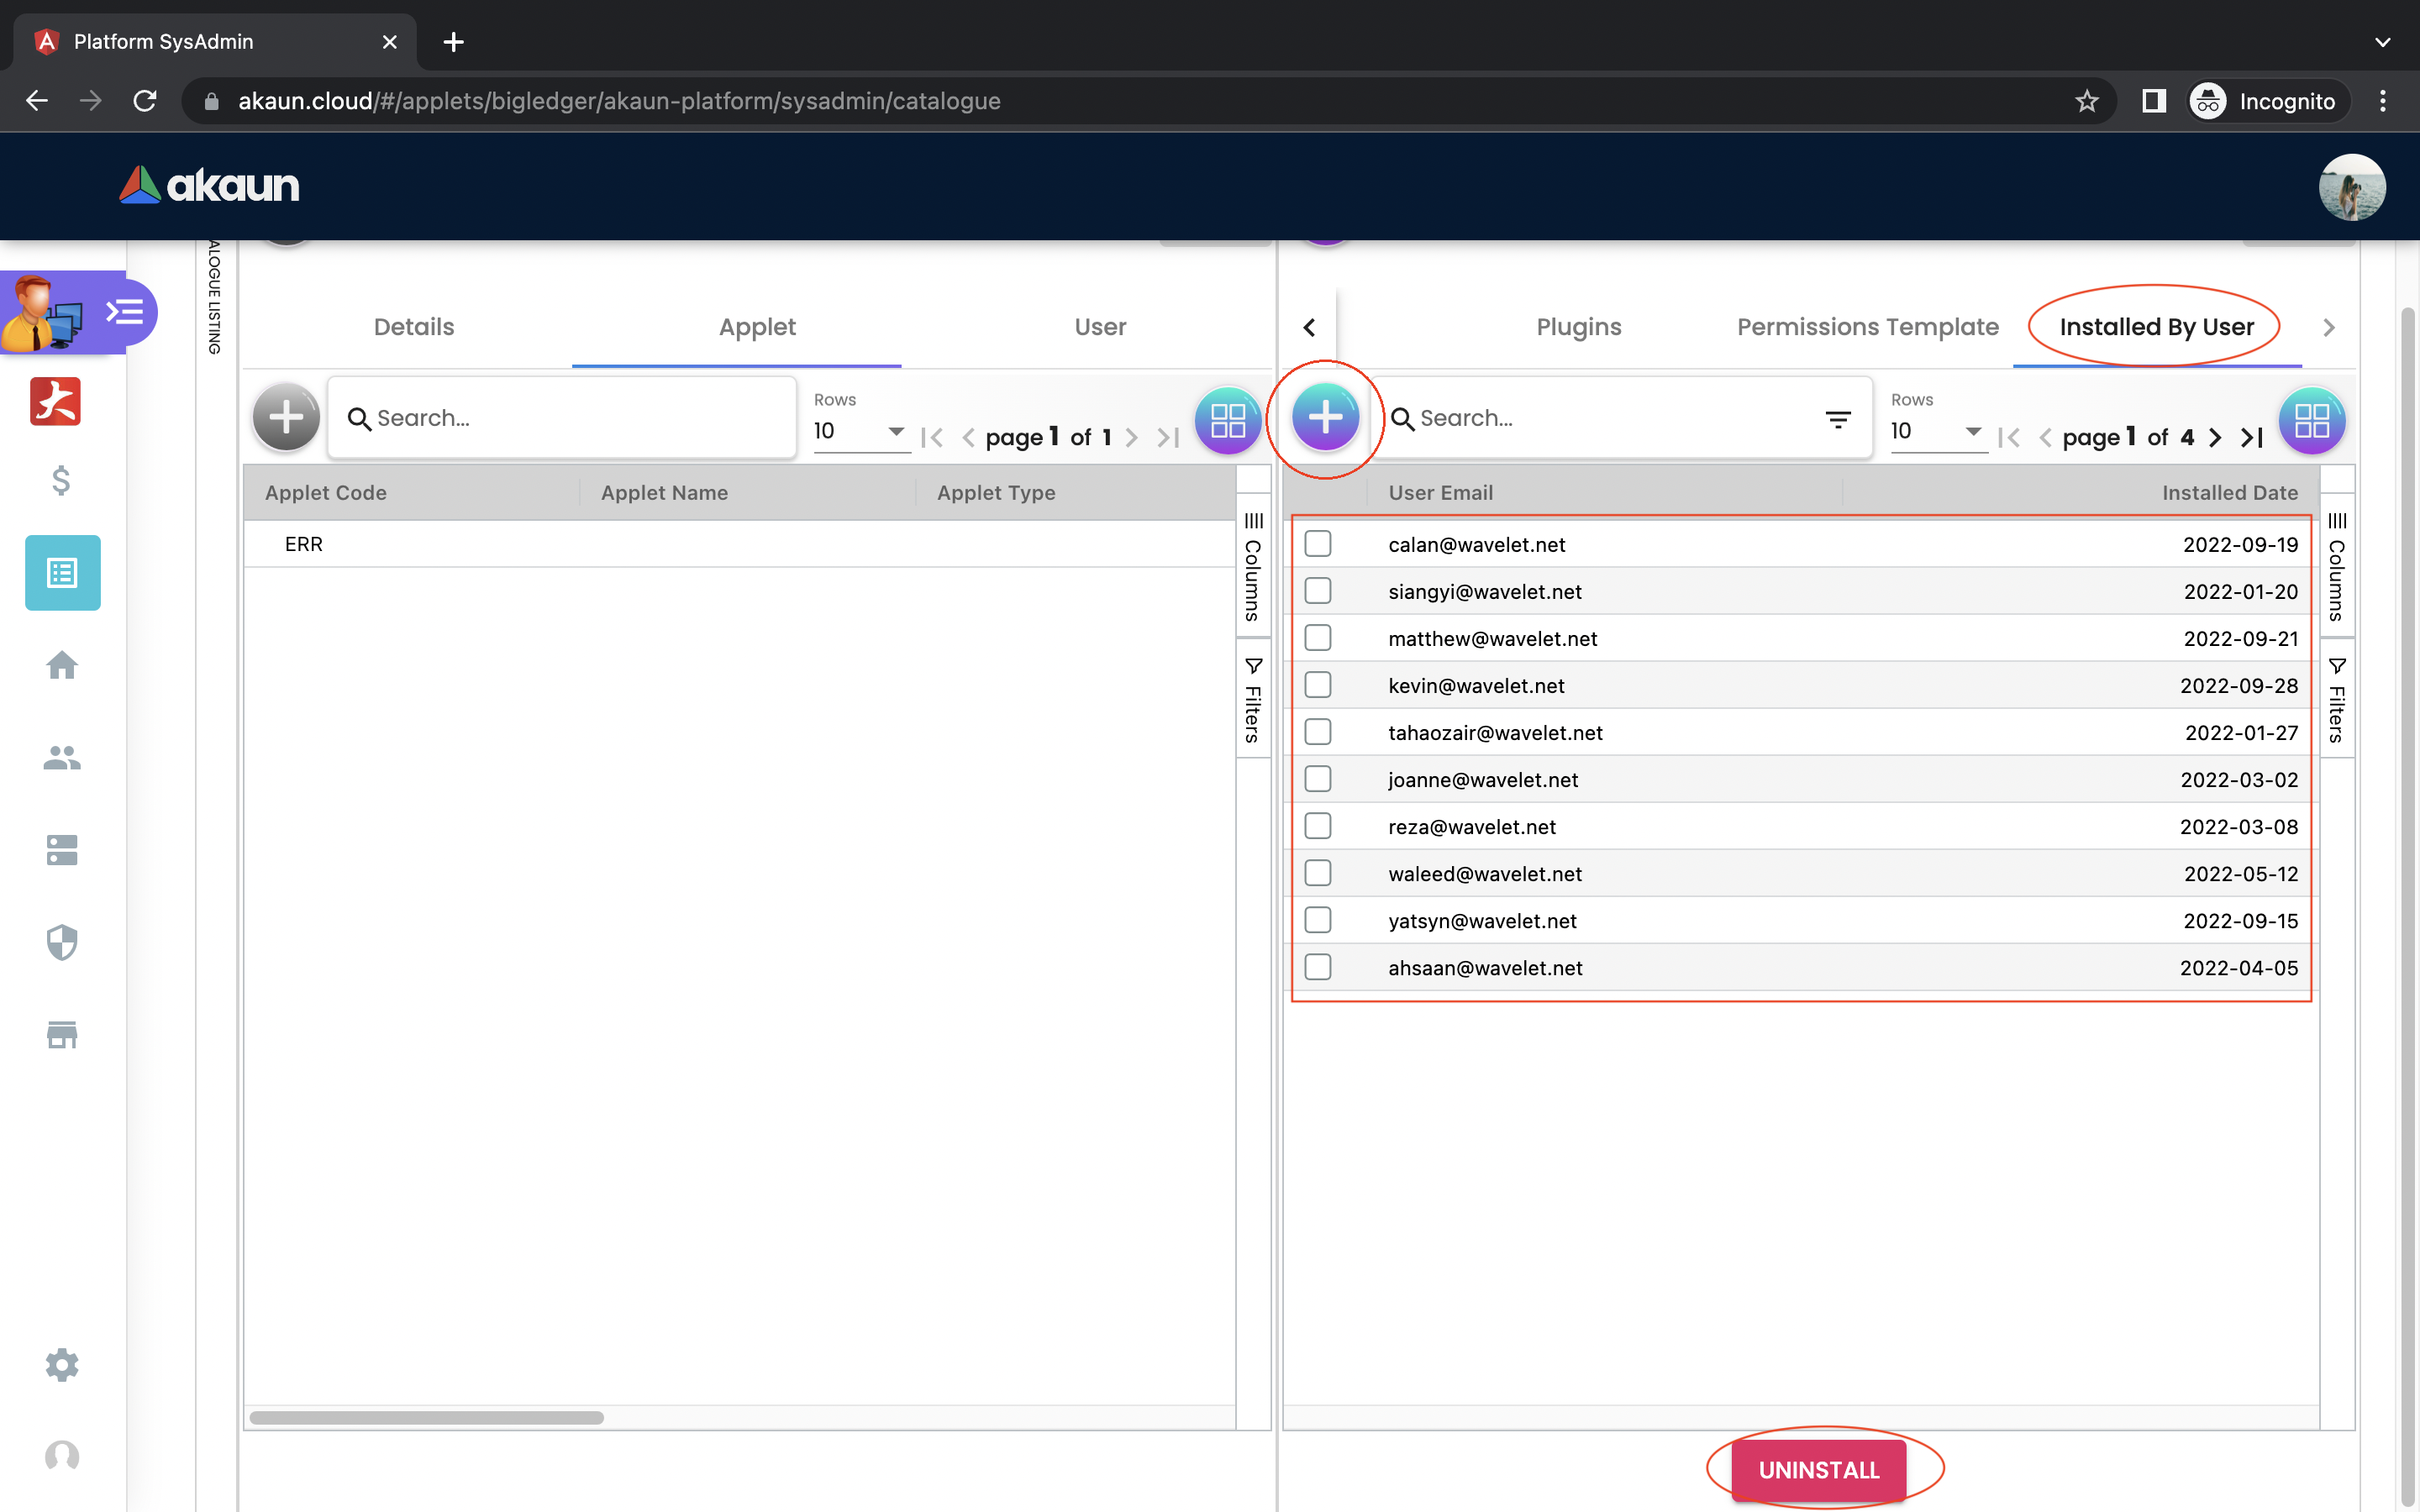Switch to the Permissions Template tab
Viewport: 2420px width, 1512px height.
pyautogui.click(x=1867, y=327)
